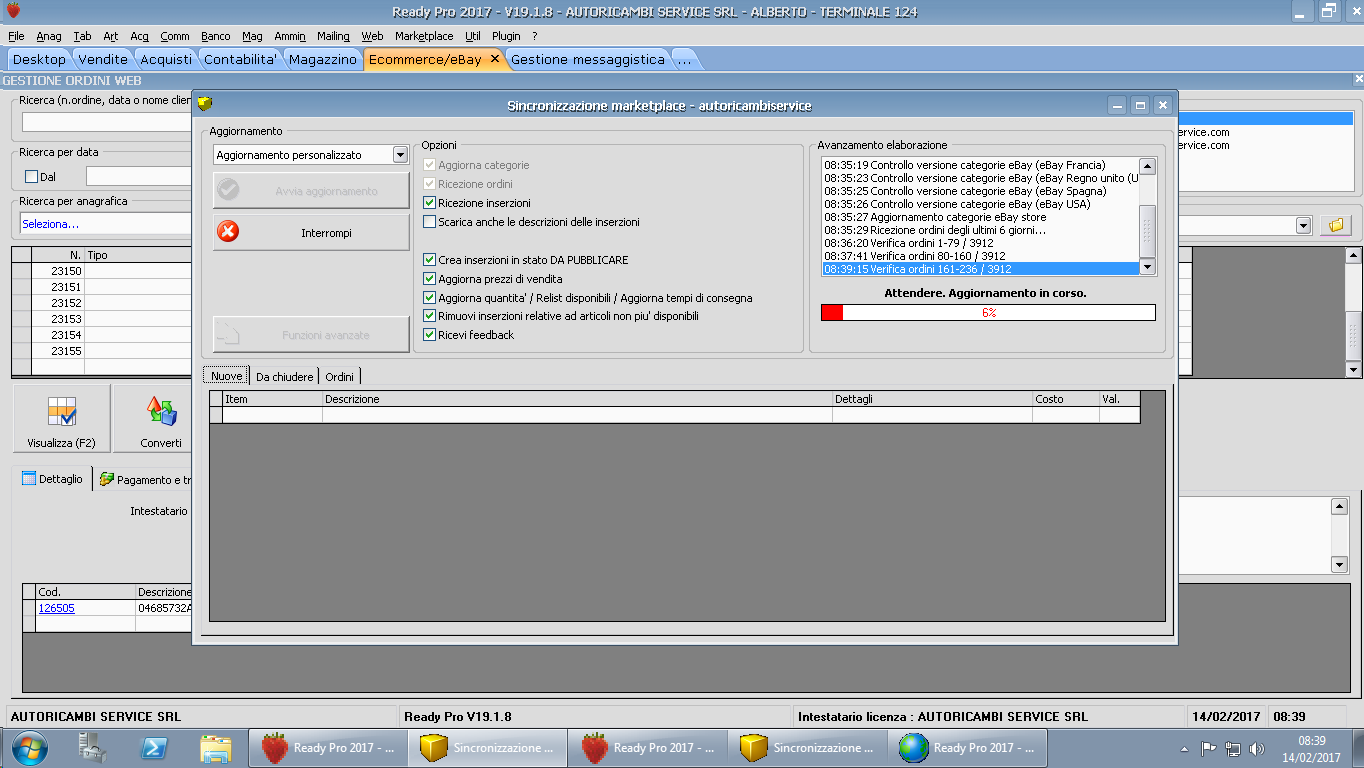Screen dimensions: 1364x768
Task: Click the Interrompi button to stop the update
Action: 311,232
